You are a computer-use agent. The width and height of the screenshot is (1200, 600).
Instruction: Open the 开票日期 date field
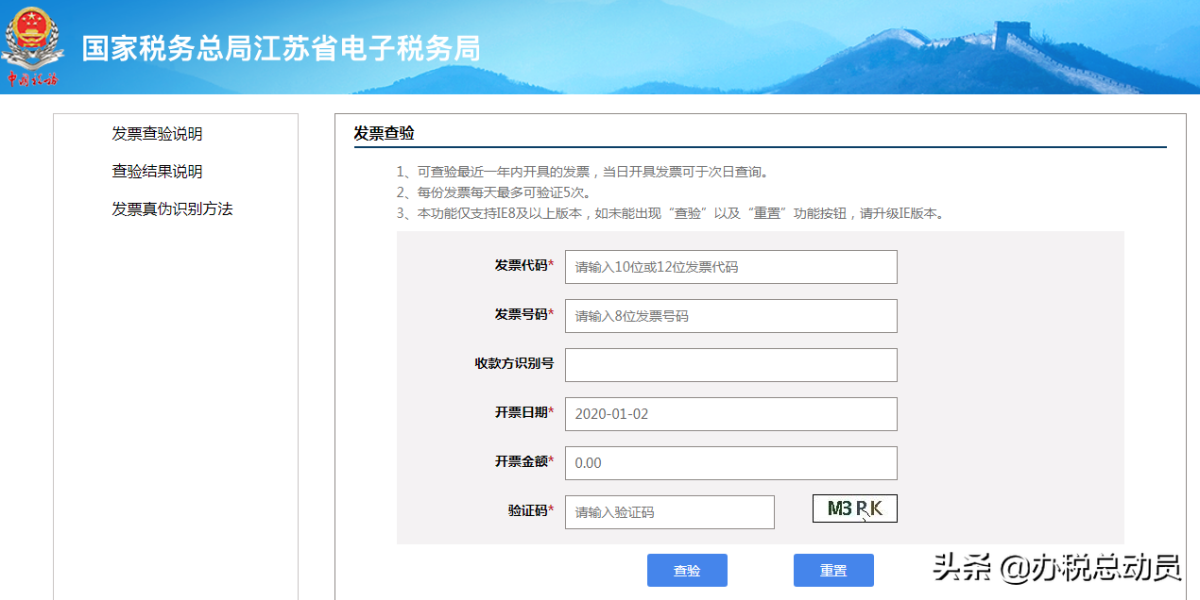(730, 414)
